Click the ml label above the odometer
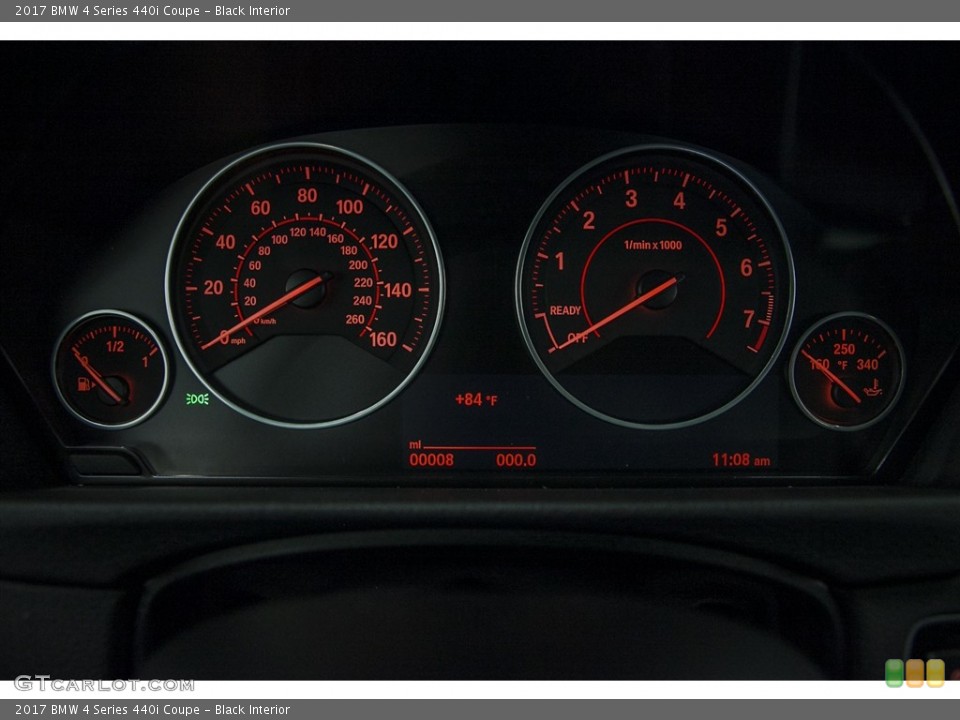The width and height of the screenshot is (960, 720). [x=414, y=444]
